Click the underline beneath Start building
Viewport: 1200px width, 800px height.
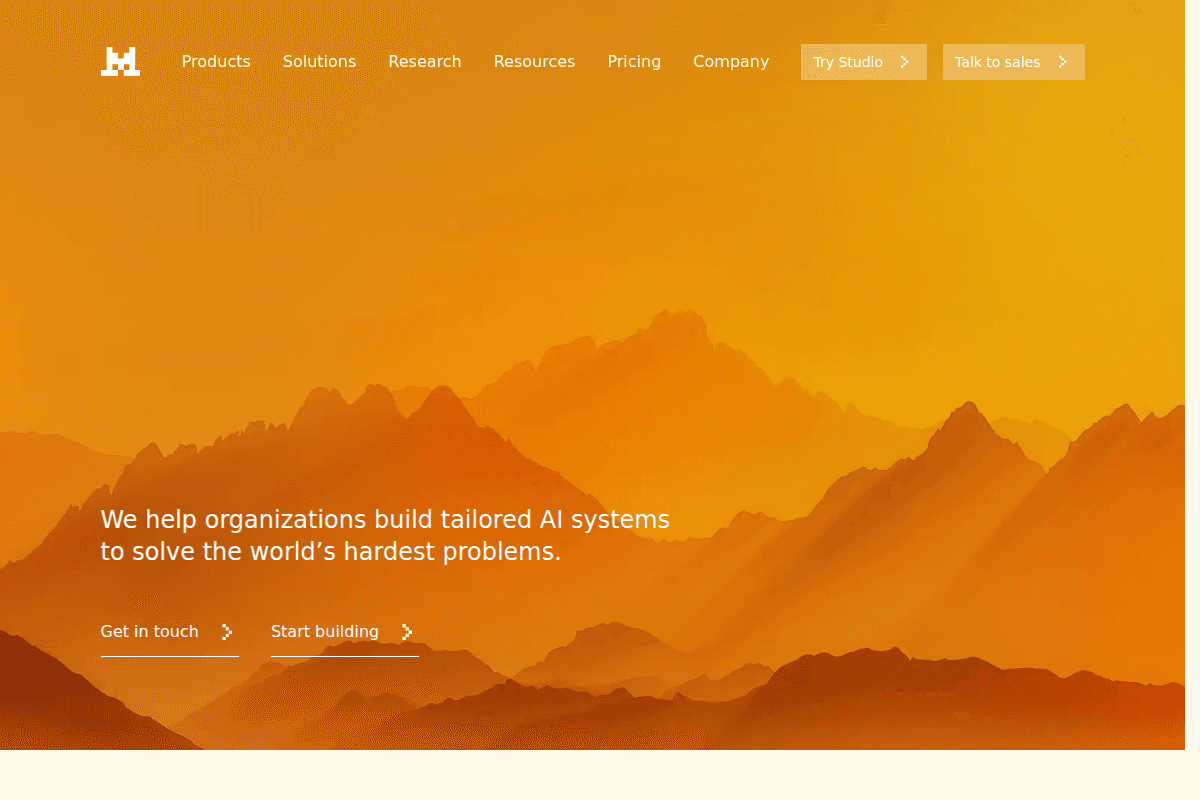tap(344, 655)
